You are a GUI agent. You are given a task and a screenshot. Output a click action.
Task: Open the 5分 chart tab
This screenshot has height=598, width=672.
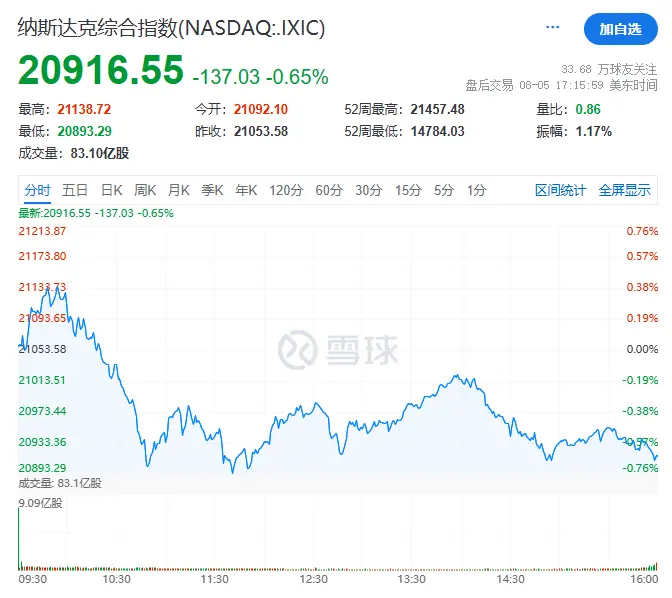pyautogui.click(x=444, y=190)
